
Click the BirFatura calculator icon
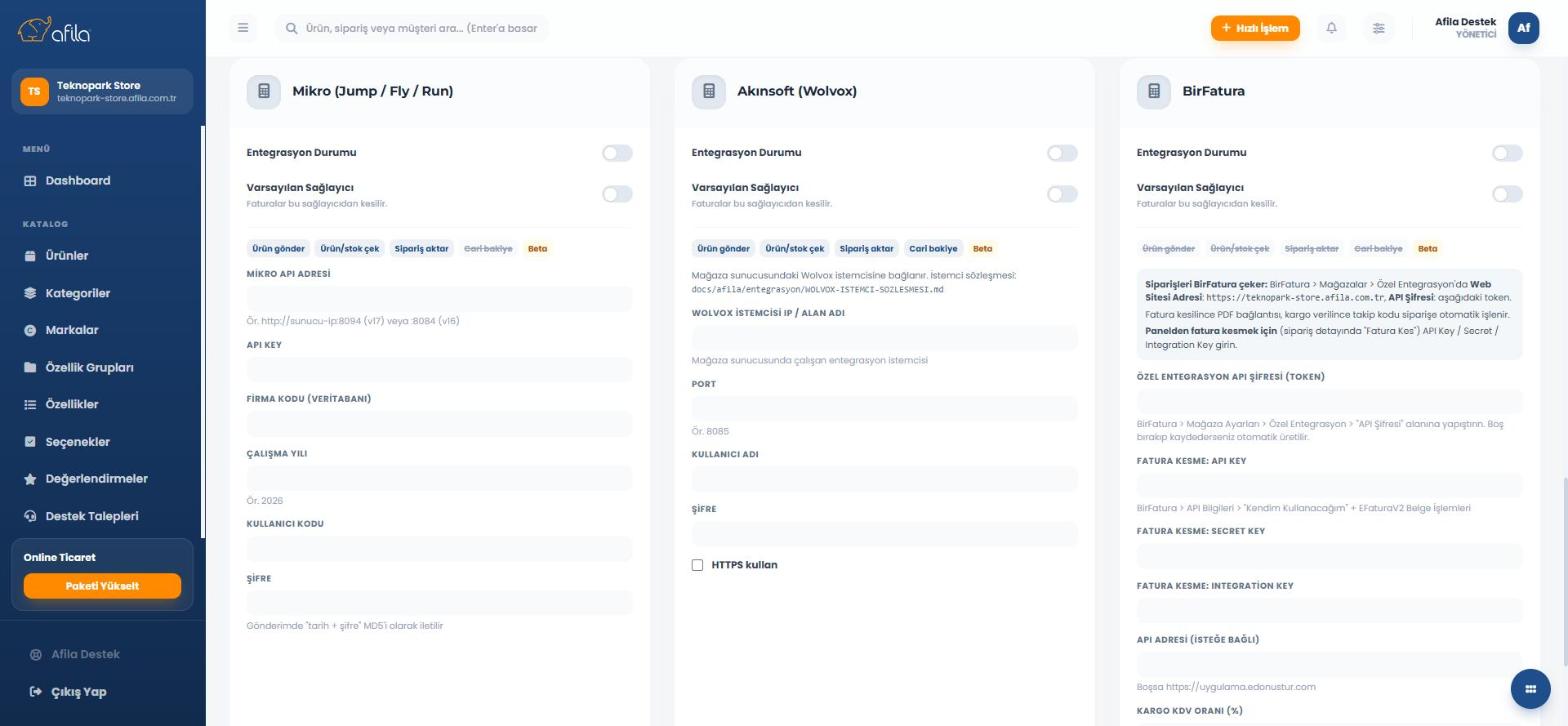1153,91
